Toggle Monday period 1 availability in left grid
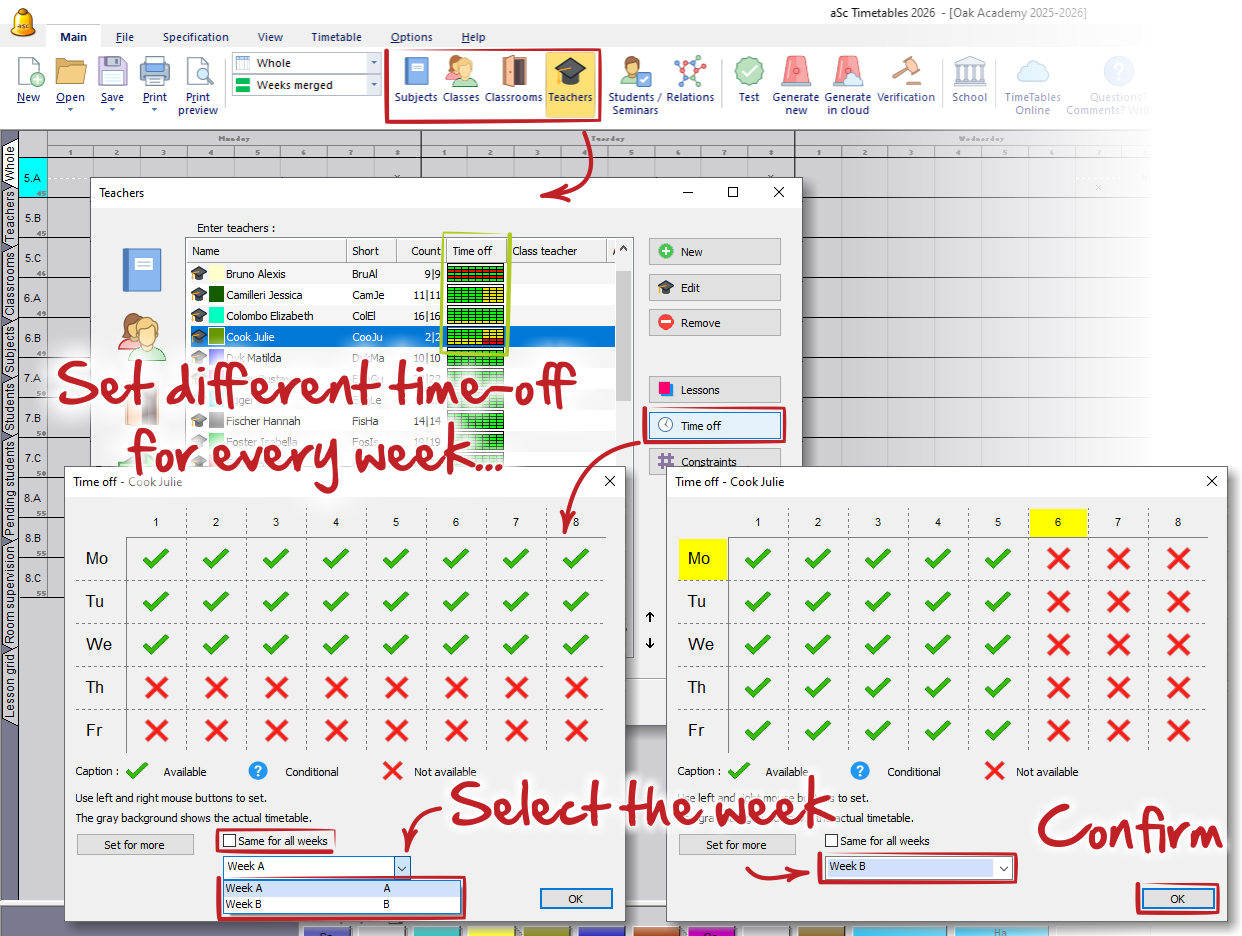This screenshot has height=936, width=1242. tap(156, 559)
